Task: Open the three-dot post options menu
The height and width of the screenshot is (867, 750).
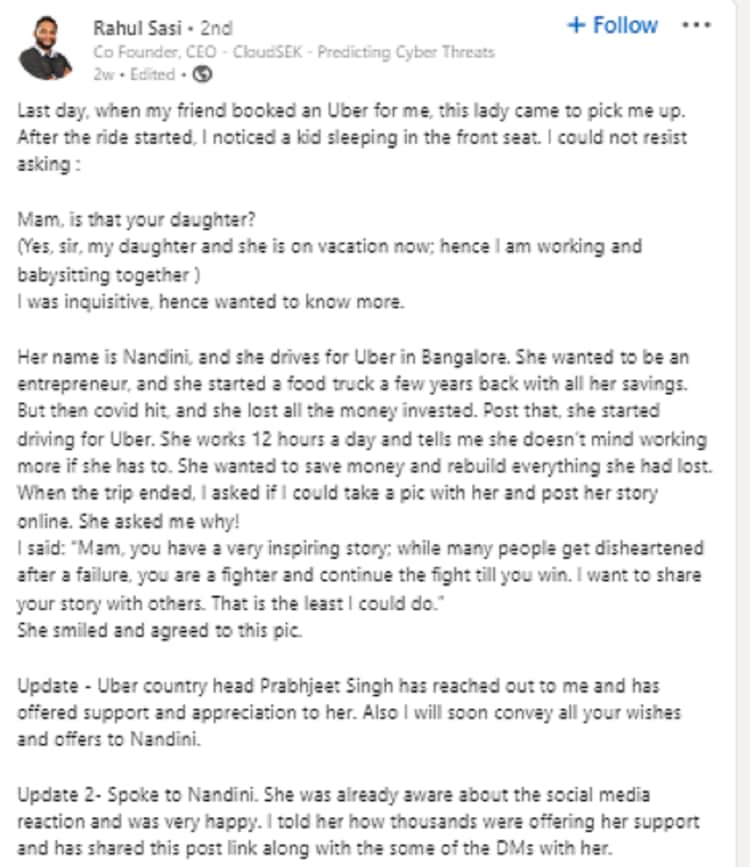Action: click(x=696, y=25)
